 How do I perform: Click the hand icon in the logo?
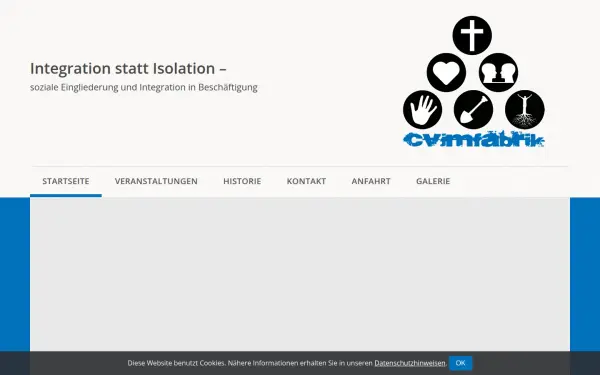(x=422, y=110)
